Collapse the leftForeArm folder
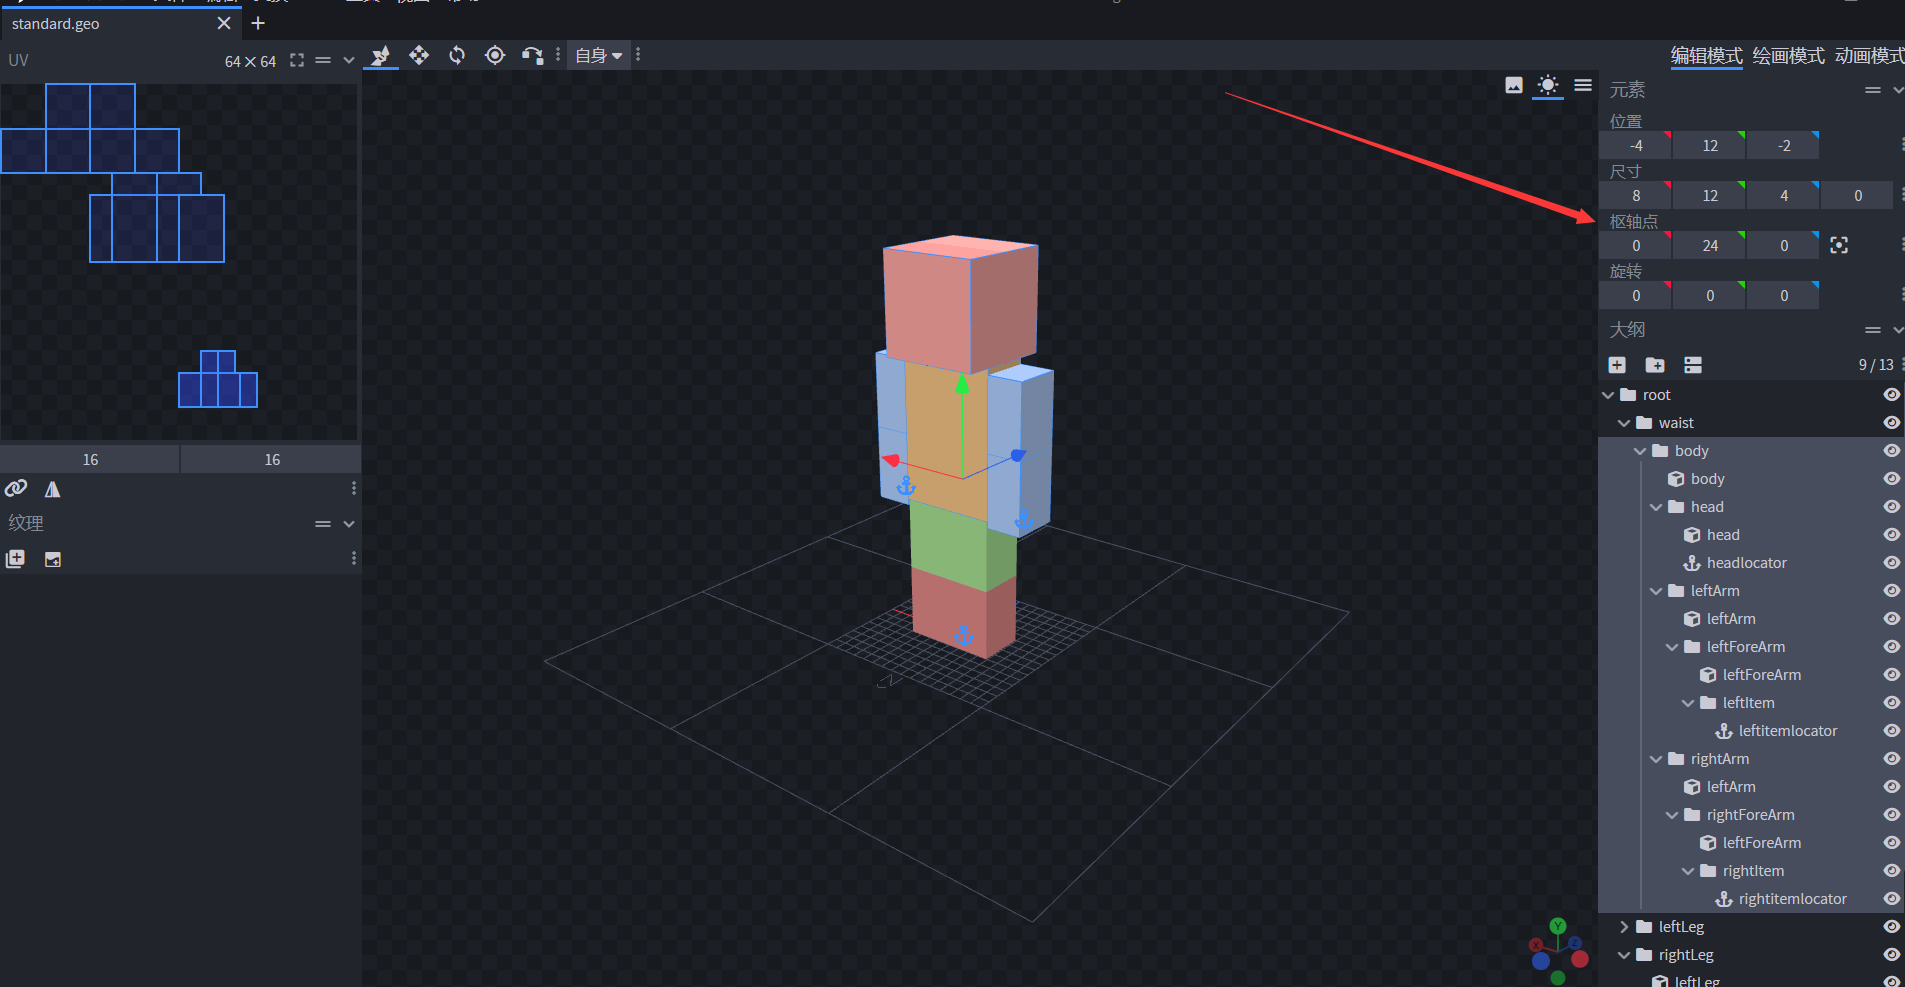This screenshot has height=987, width=1905. [1672, 647]
